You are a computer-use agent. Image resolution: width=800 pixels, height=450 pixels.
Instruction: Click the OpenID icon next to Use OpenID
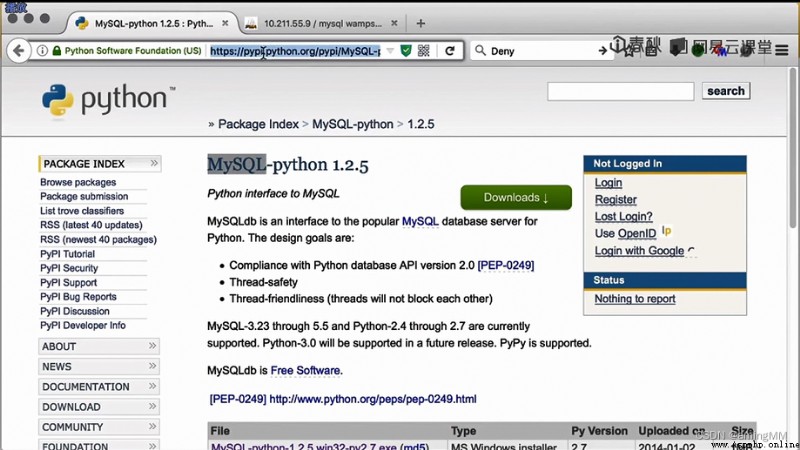(666, 231)
